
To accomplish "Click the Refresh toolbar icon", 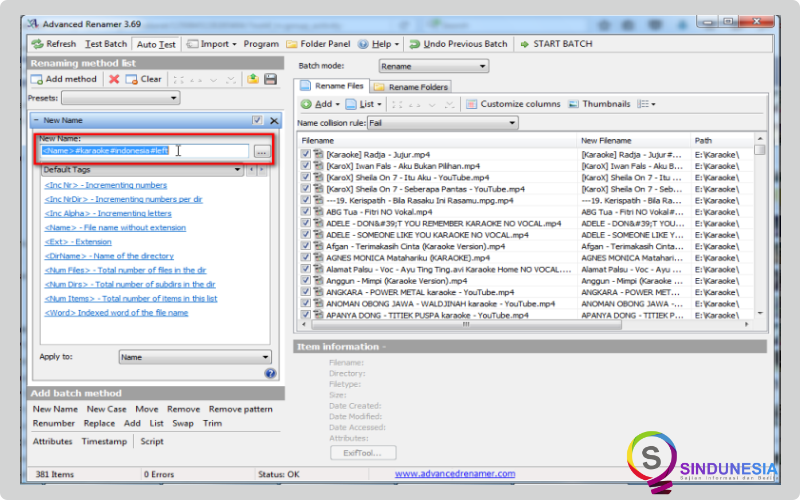I will [x=38, y=44].
